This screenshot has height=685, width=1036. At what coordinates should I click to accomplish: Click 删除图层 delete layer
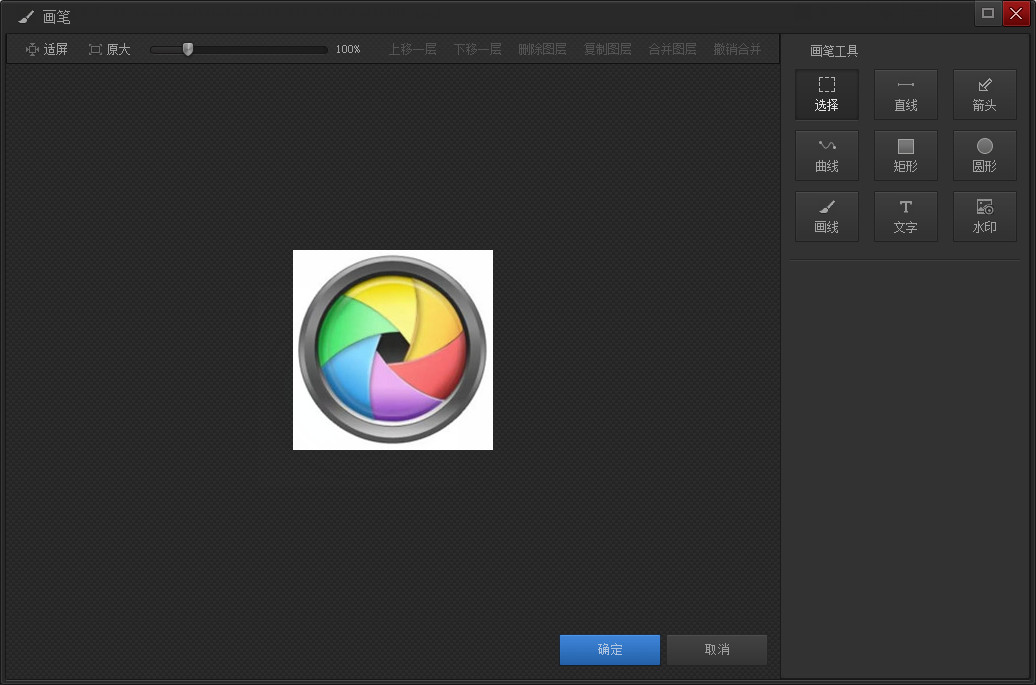point(542,50)
